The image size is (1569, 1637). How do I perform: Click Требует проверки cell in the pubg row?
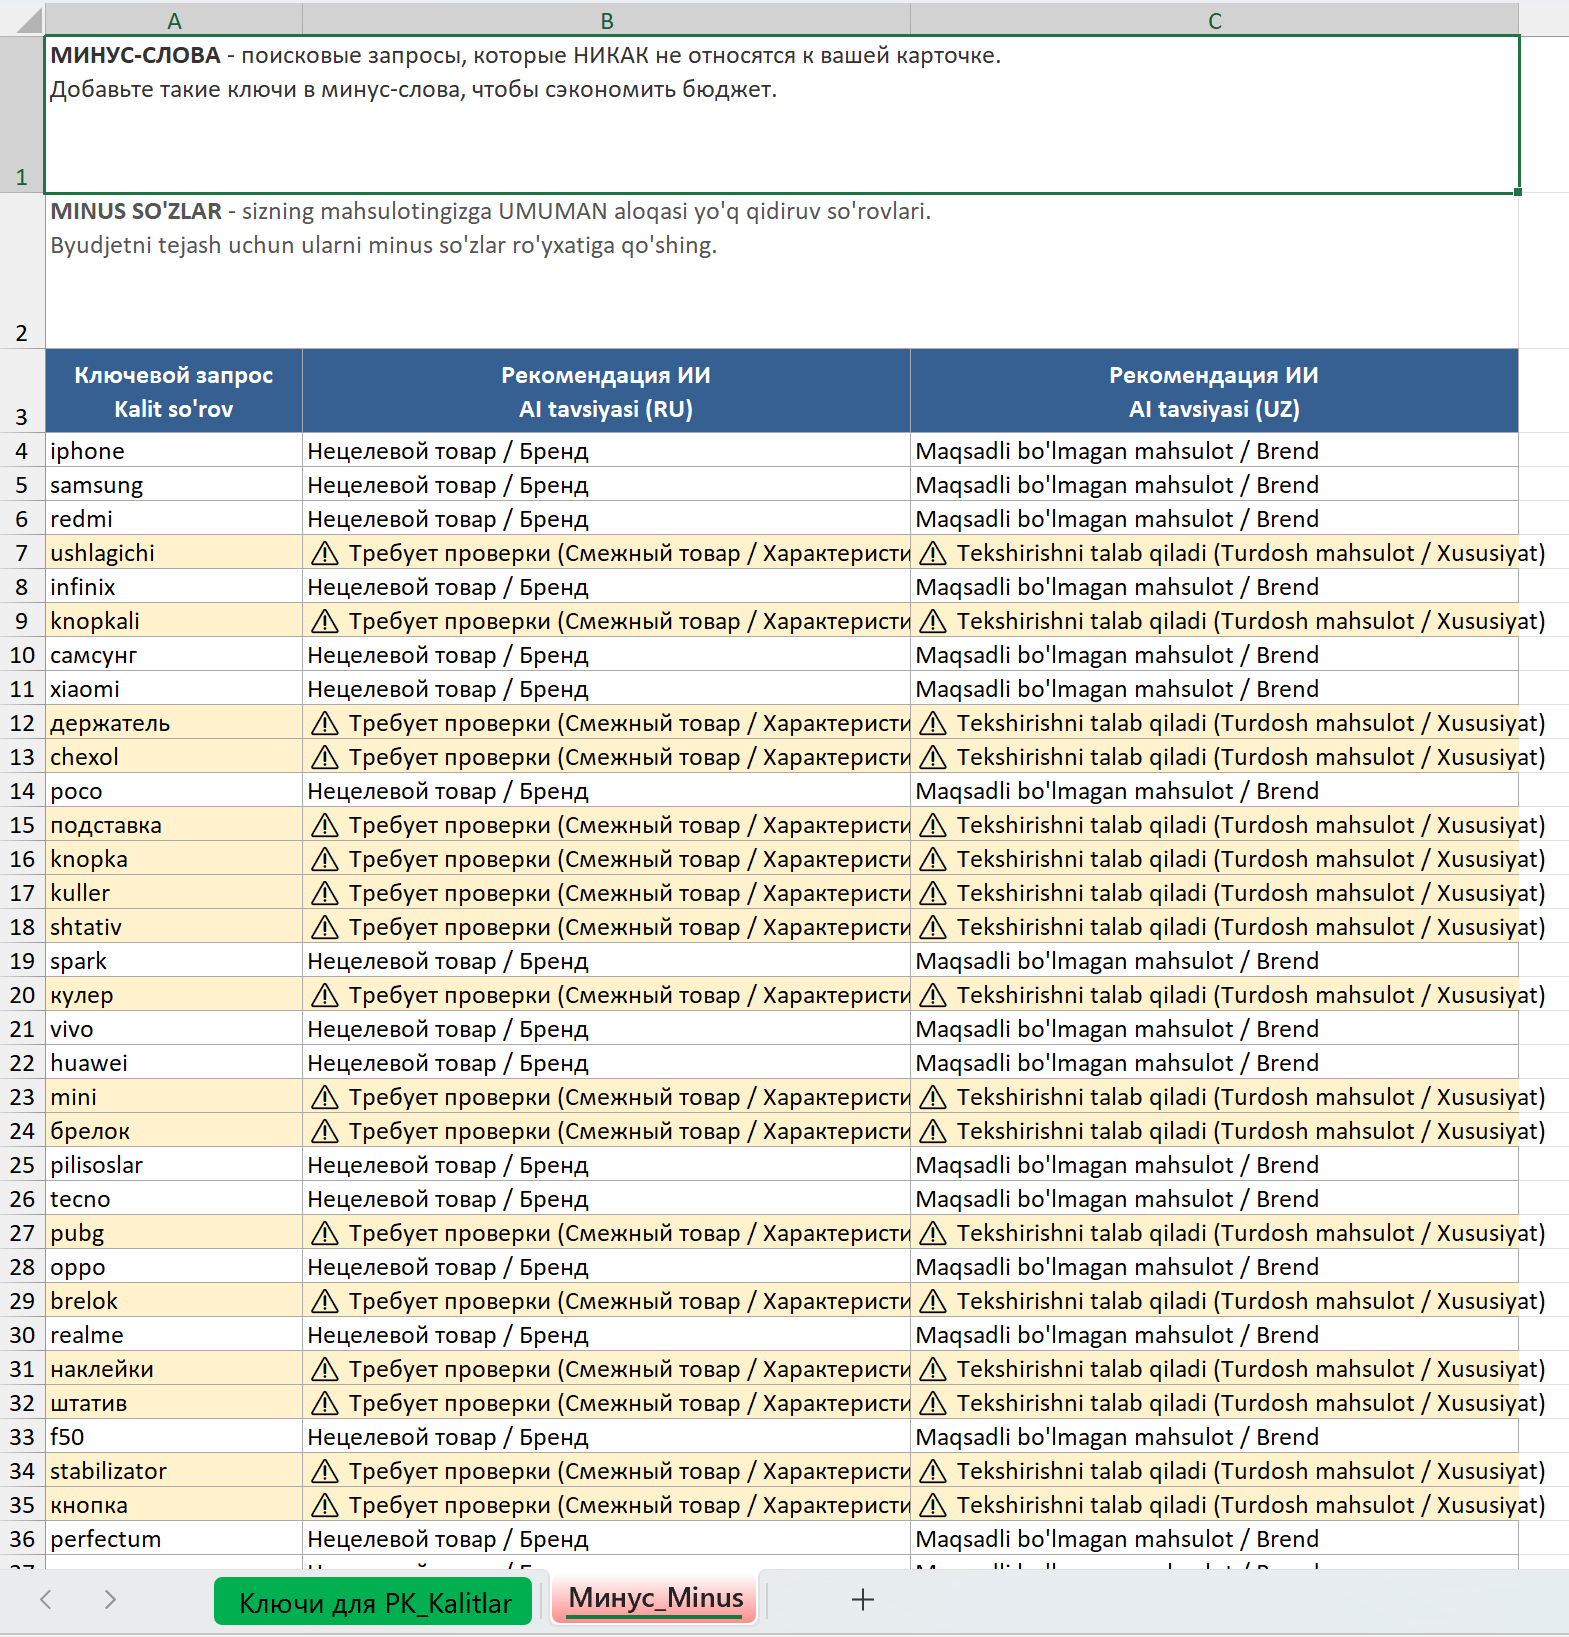606,1232
